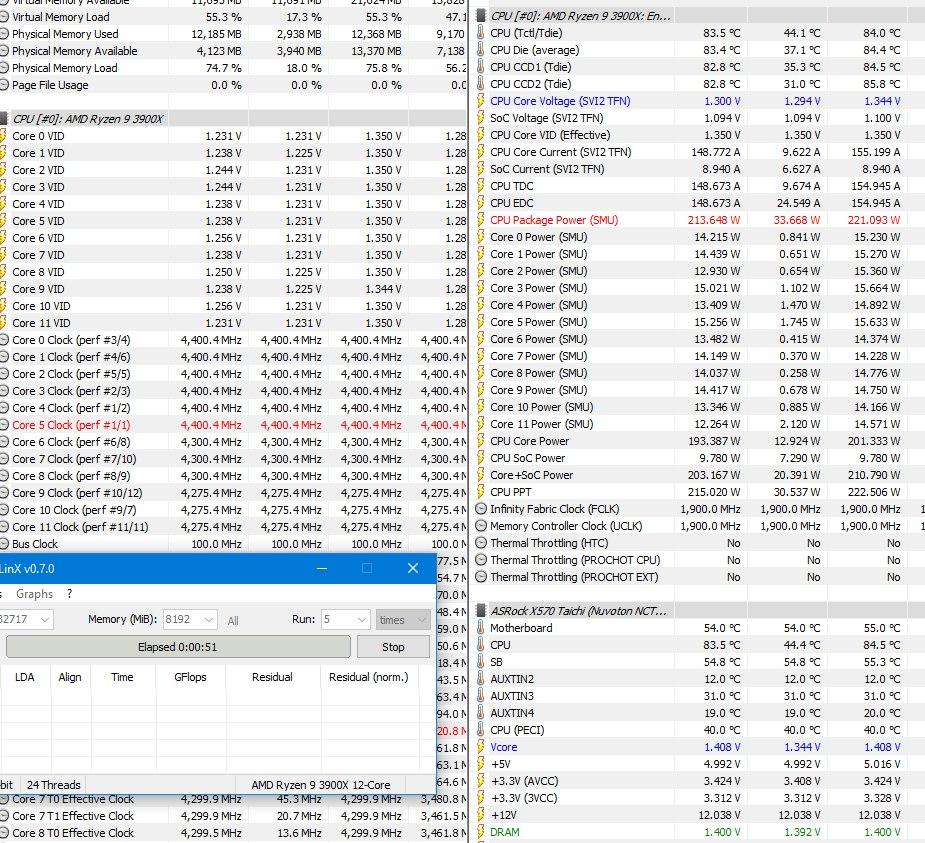Click the Elapsed 0:00:51 progress bar

pyautogui.click(x=178, y=647)
